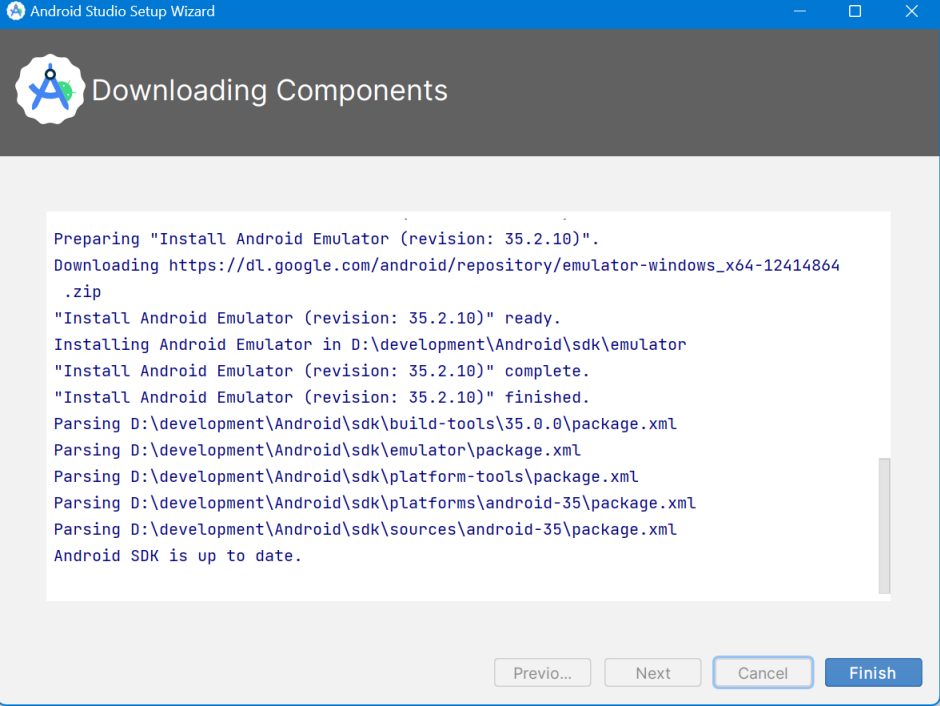Click the log area vertical scrollbar thumb
The height and width of the screenshot is (706, 940).
(x=884, y=526)
